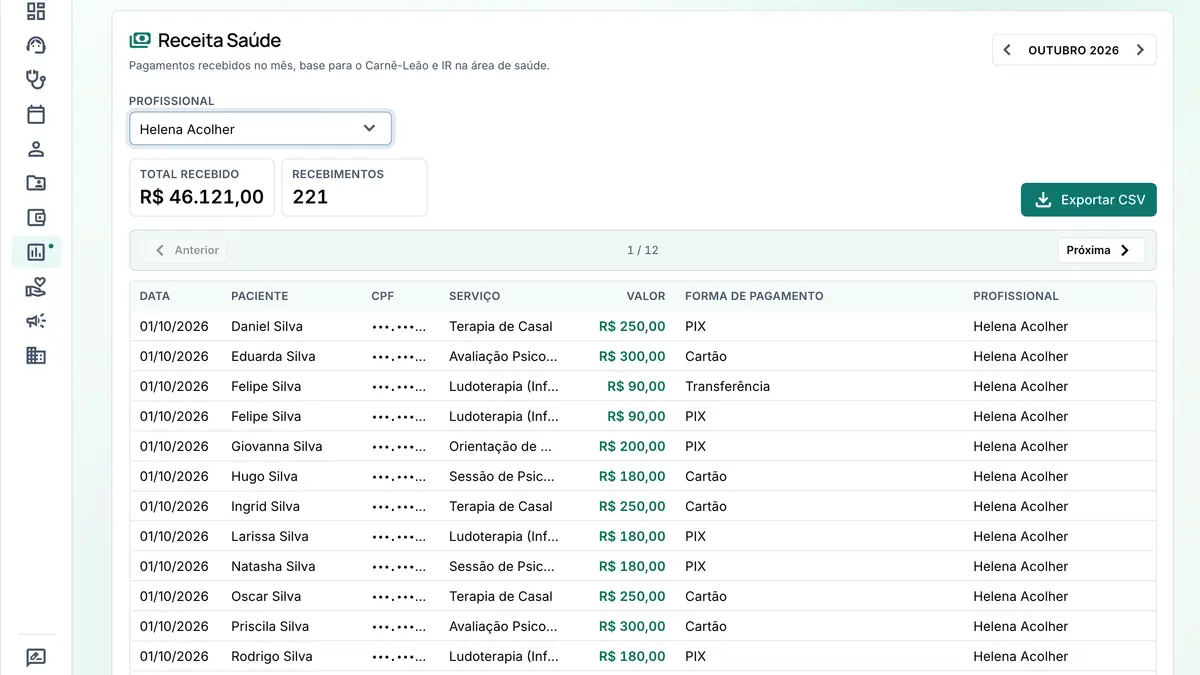Viewport: 1200px width, 675px height.
Task: Go to next page with Próxima button
Action: point(1101,250)
